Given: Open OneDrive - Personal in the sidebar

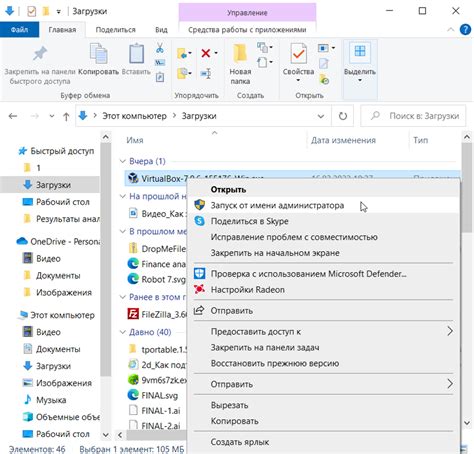Looking at the screenshot, I should (x=65, y=242).
